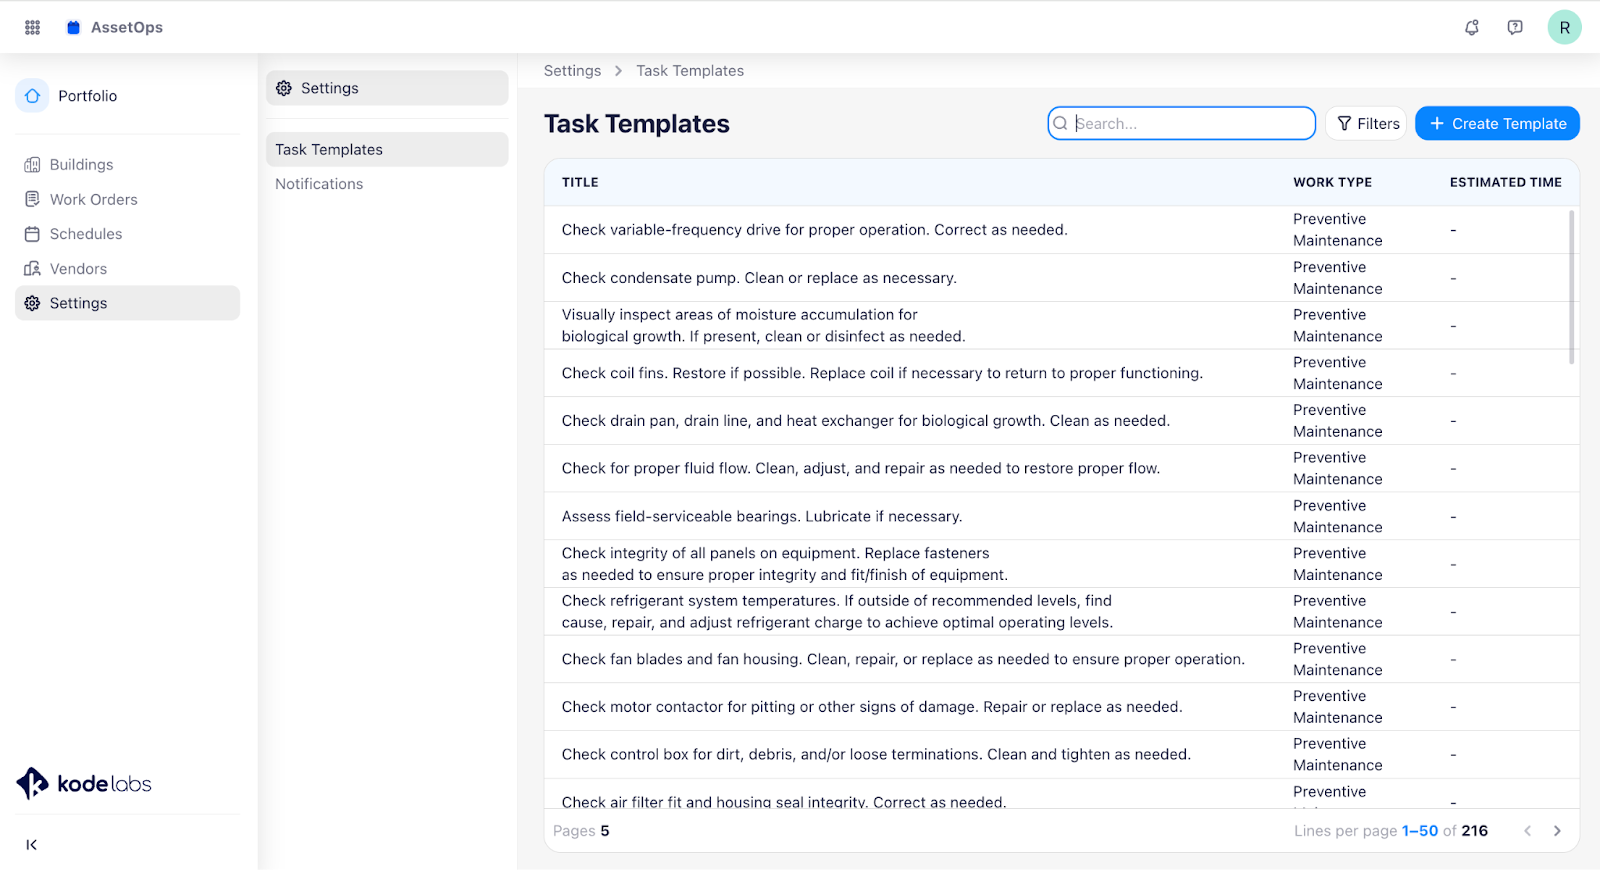Open 'Check drain pan, drain line' row
1600x870 pixels.
1061,421
